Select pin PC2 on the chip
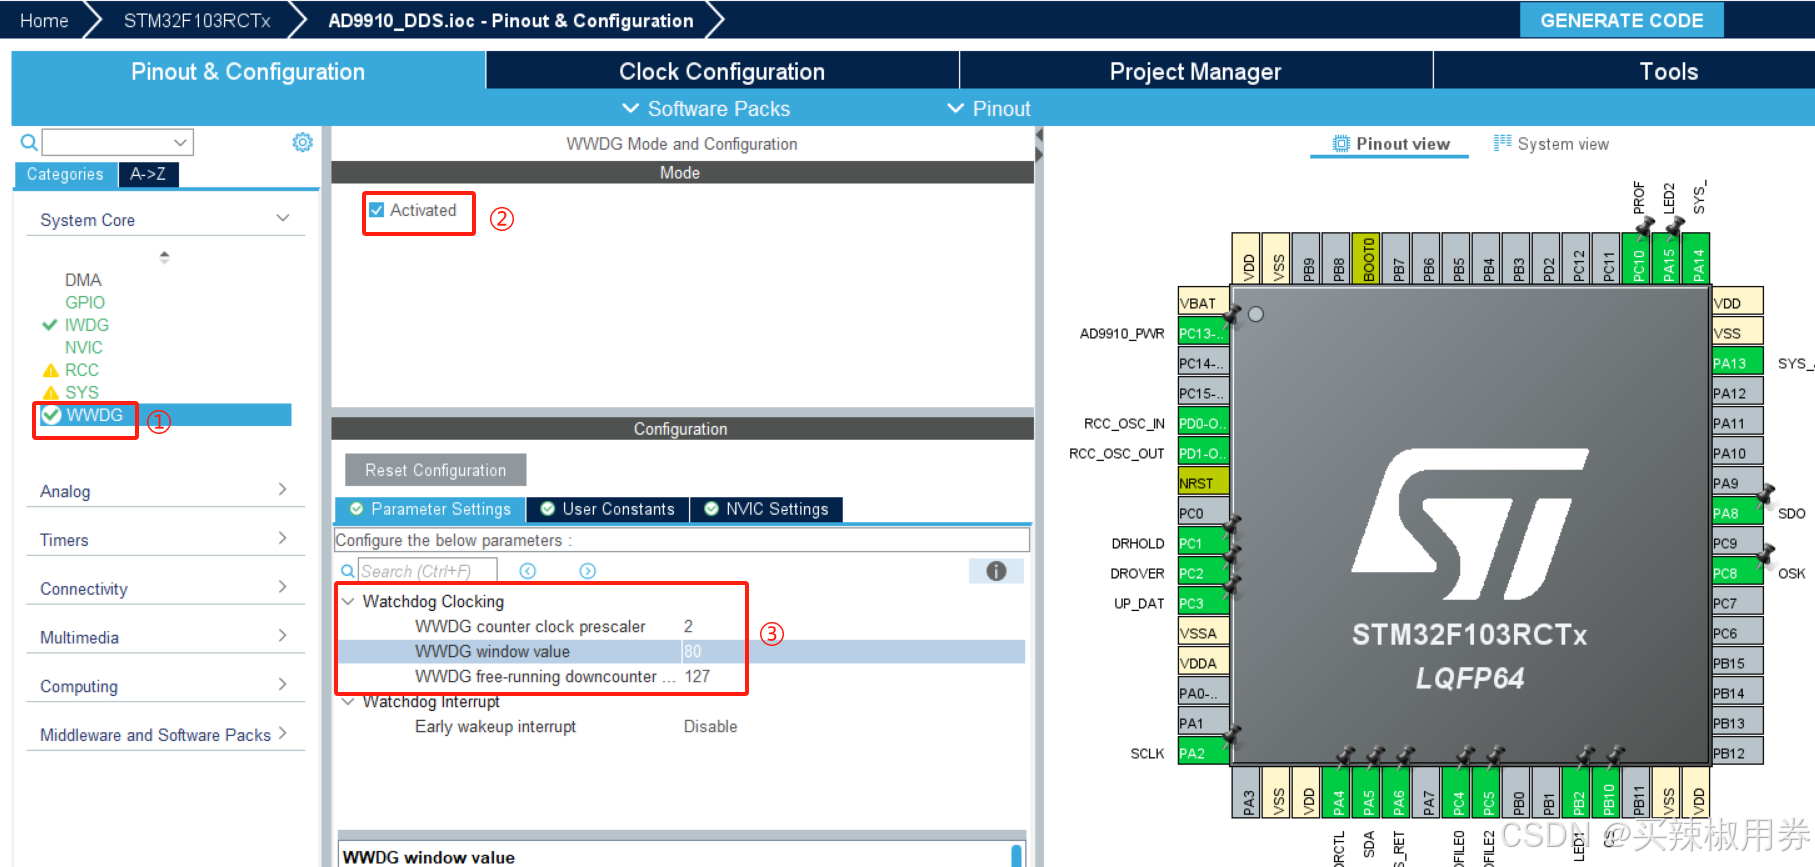The height and width of the screenshot is (867, 1815). pyautogui.click(x=1203, y=573)
